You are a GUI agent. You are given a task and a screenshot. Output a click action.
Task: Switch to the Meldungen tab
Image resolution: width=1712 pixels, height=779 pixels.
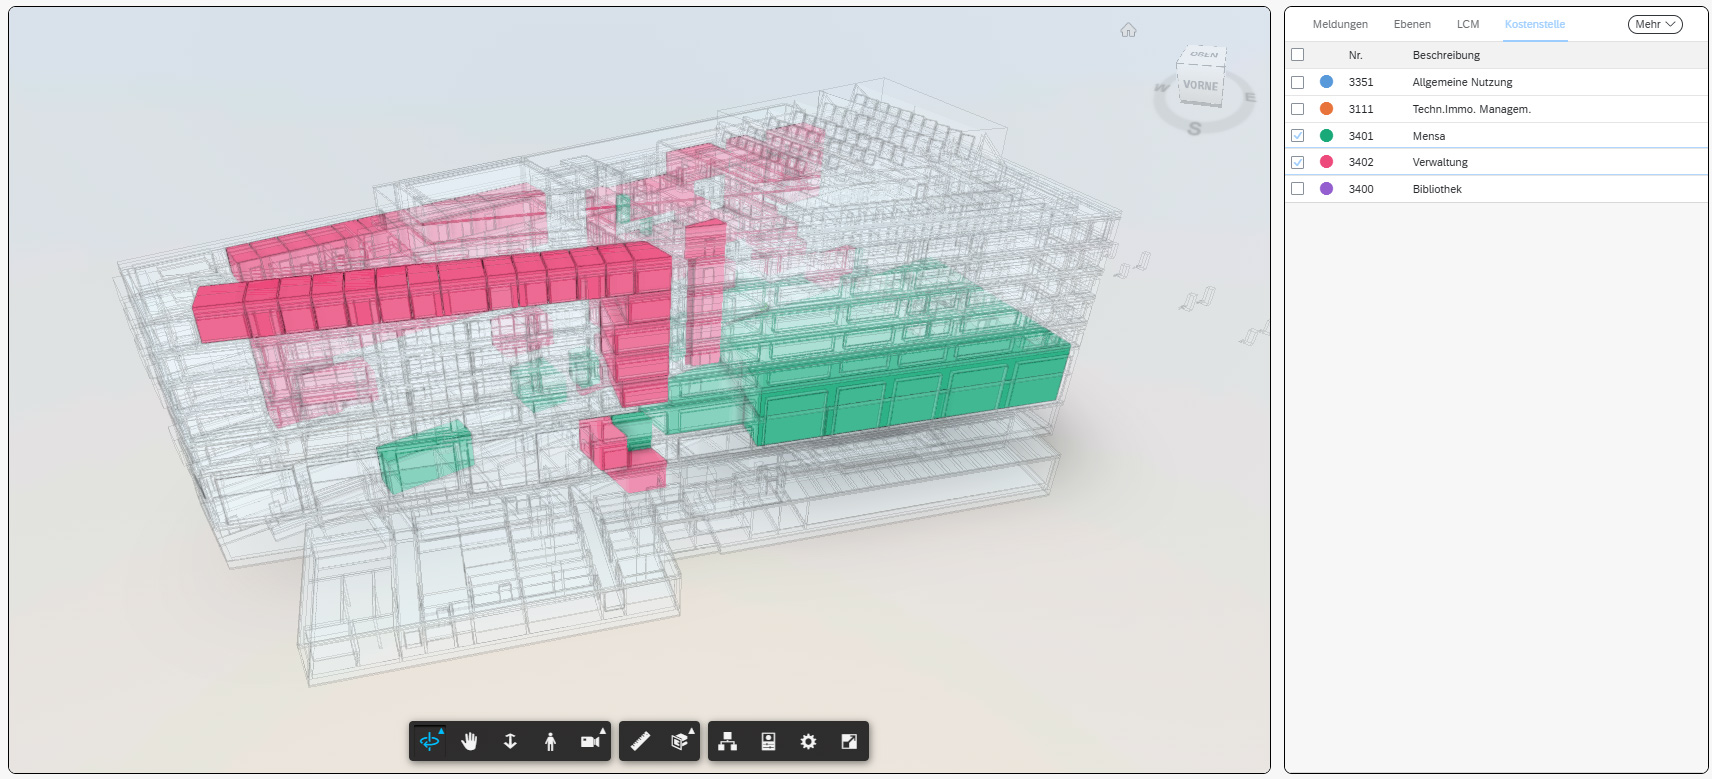coord(1339,24)
